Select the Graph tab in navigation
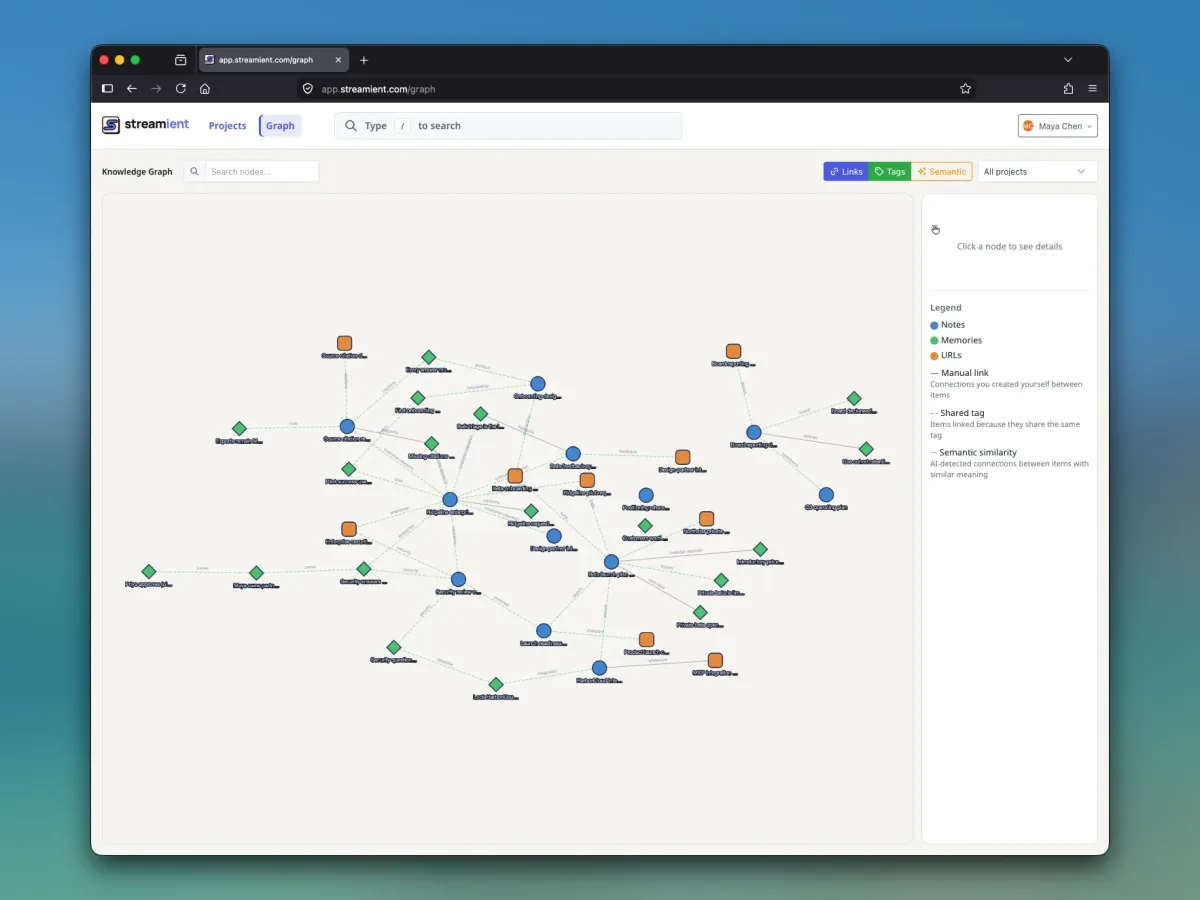This screenshot has width=1200, height=900. [280, 126]
